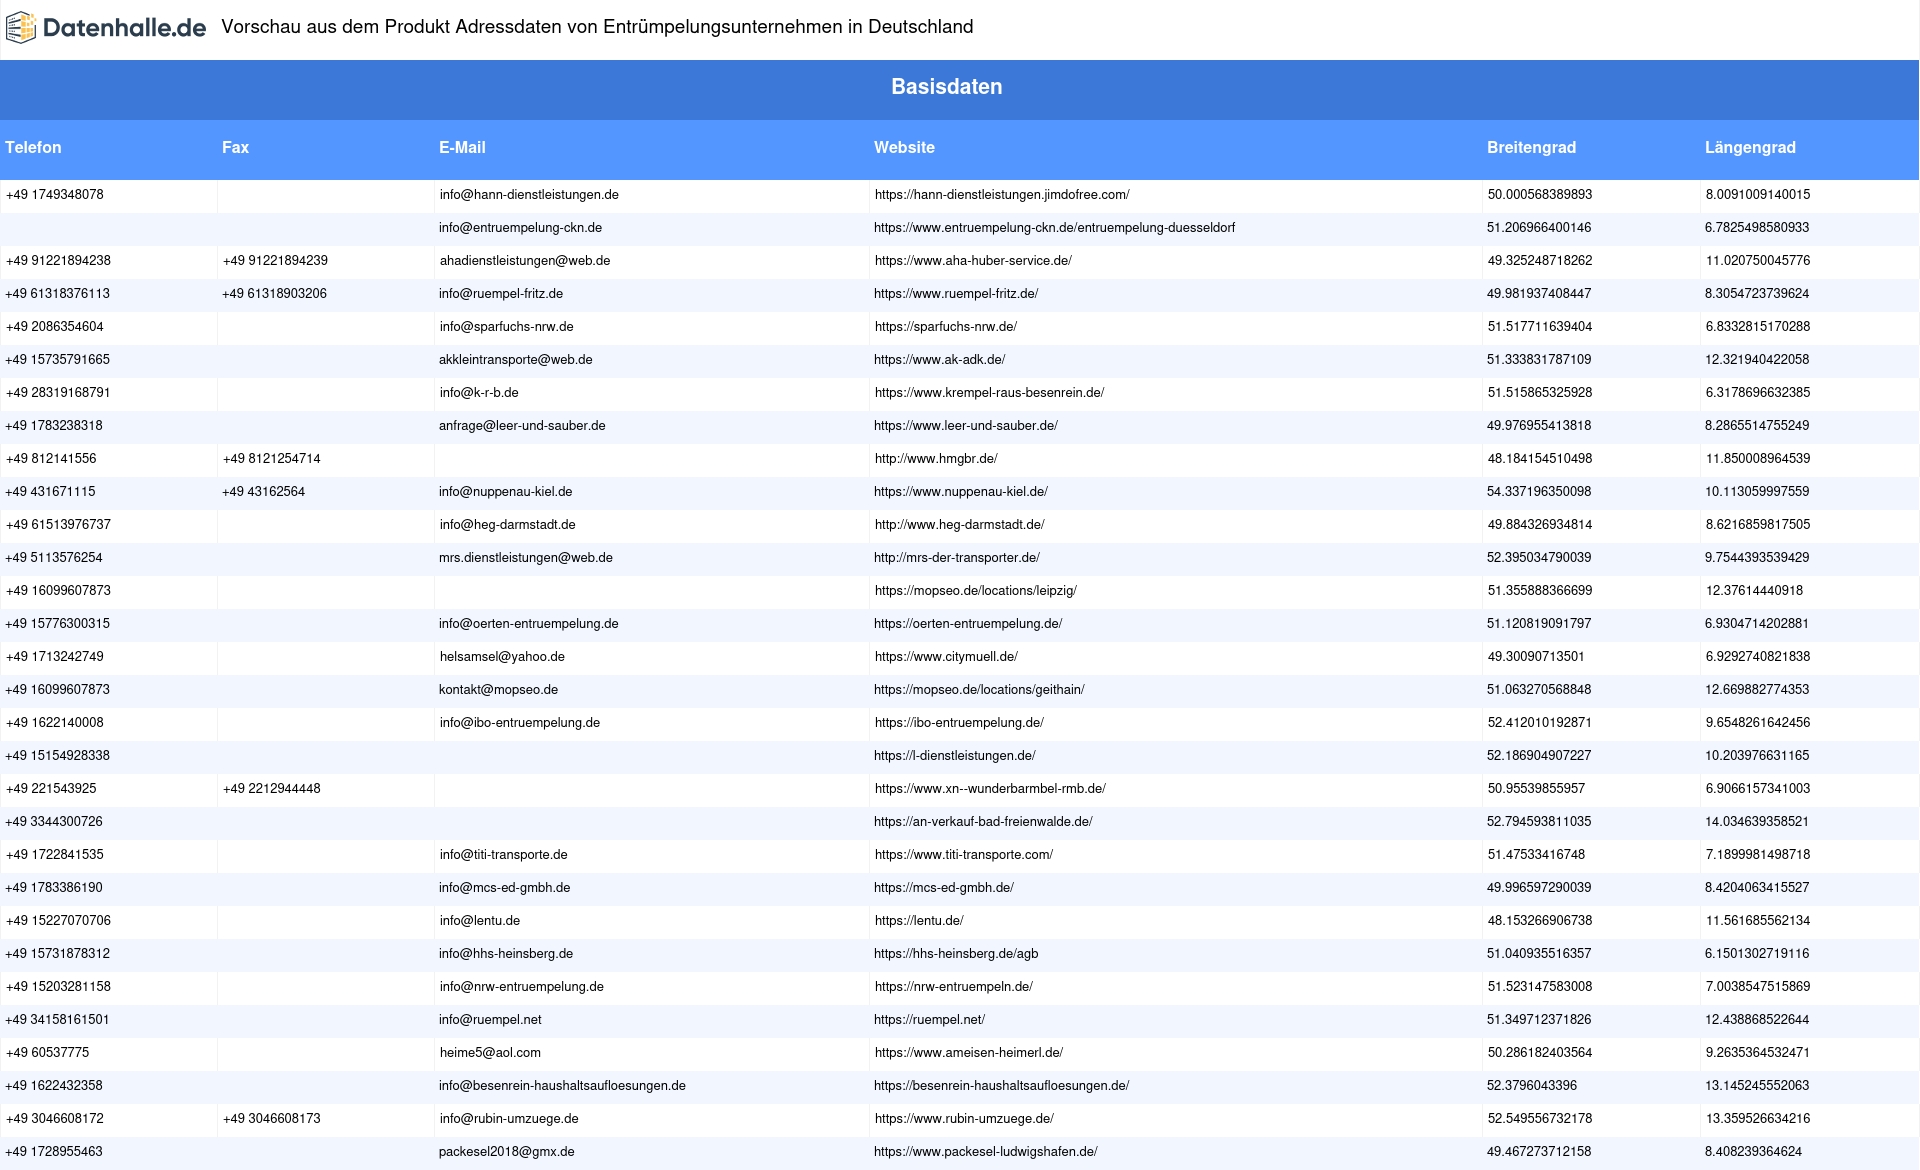
Task: Click the Datenhalle.de brand name
Action: coord(125,28)
